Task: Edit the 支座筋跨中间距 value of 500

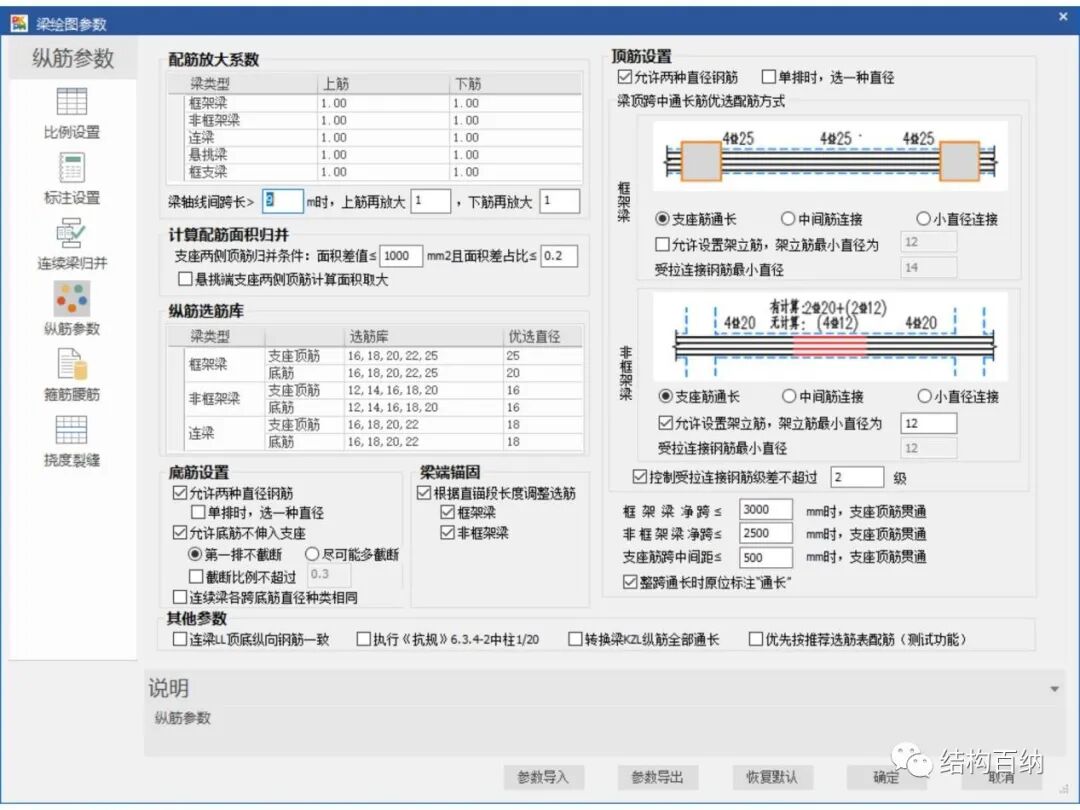Action: pyautogui.click(x=765, y=558)
